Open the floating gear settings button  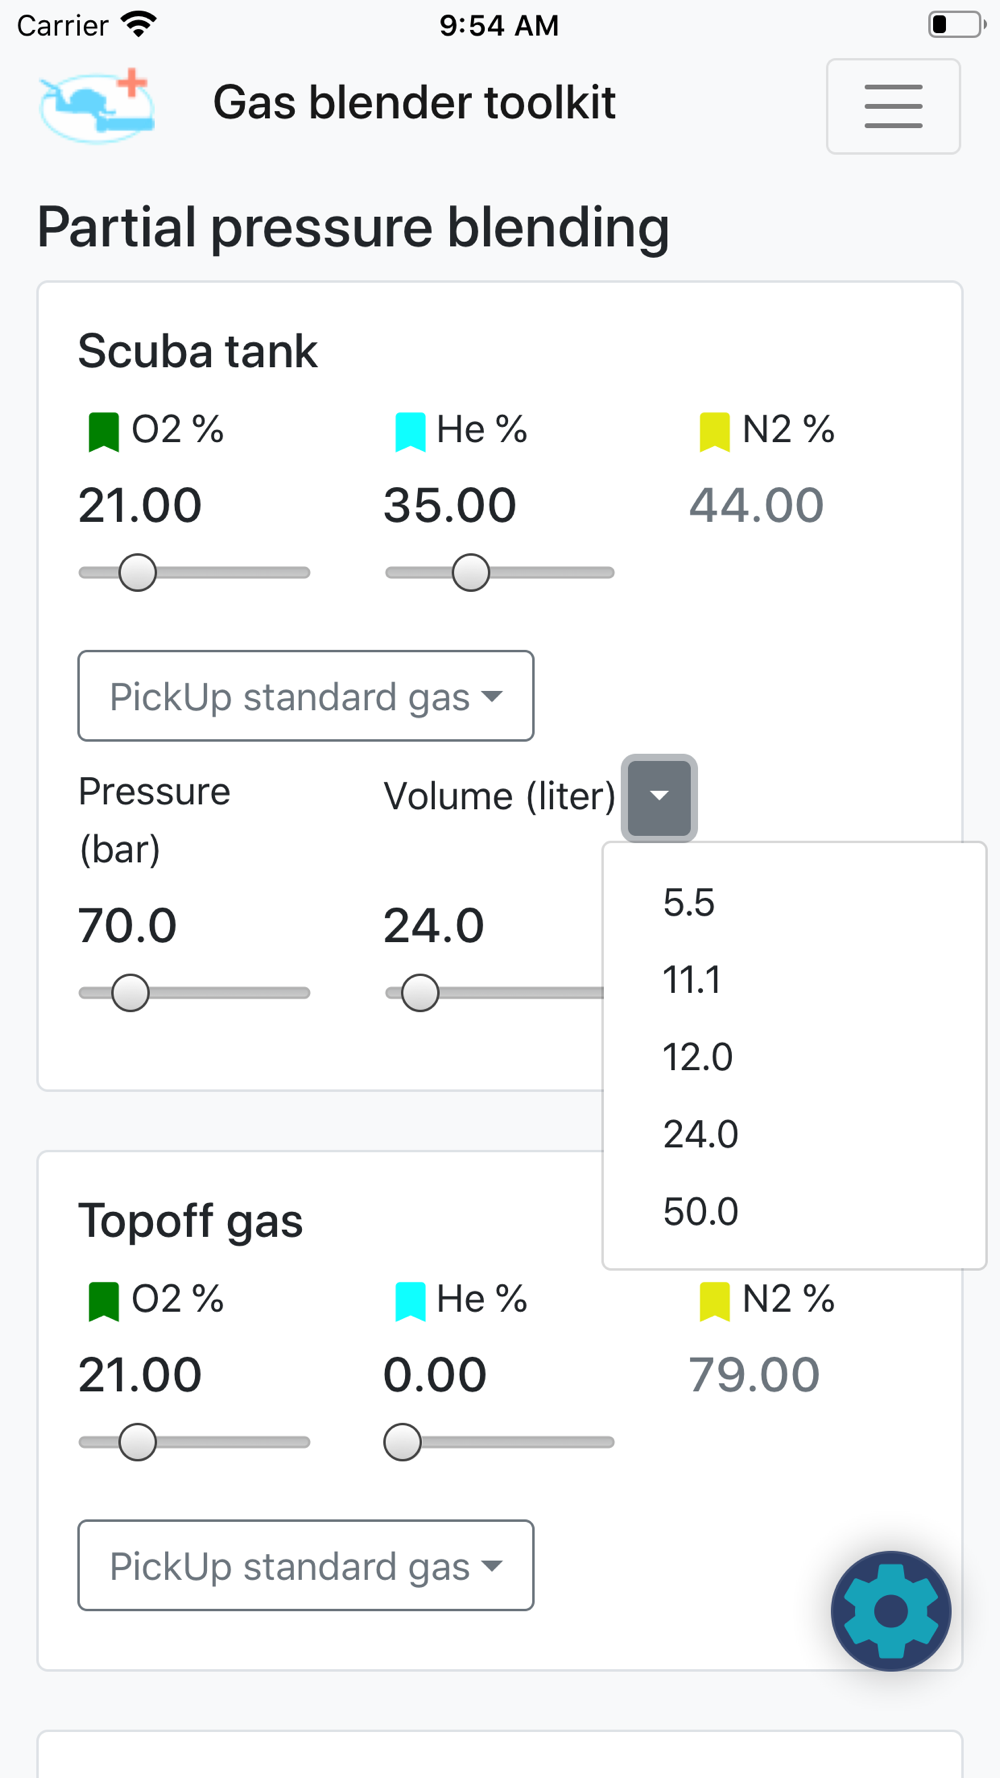(891, 1611)
